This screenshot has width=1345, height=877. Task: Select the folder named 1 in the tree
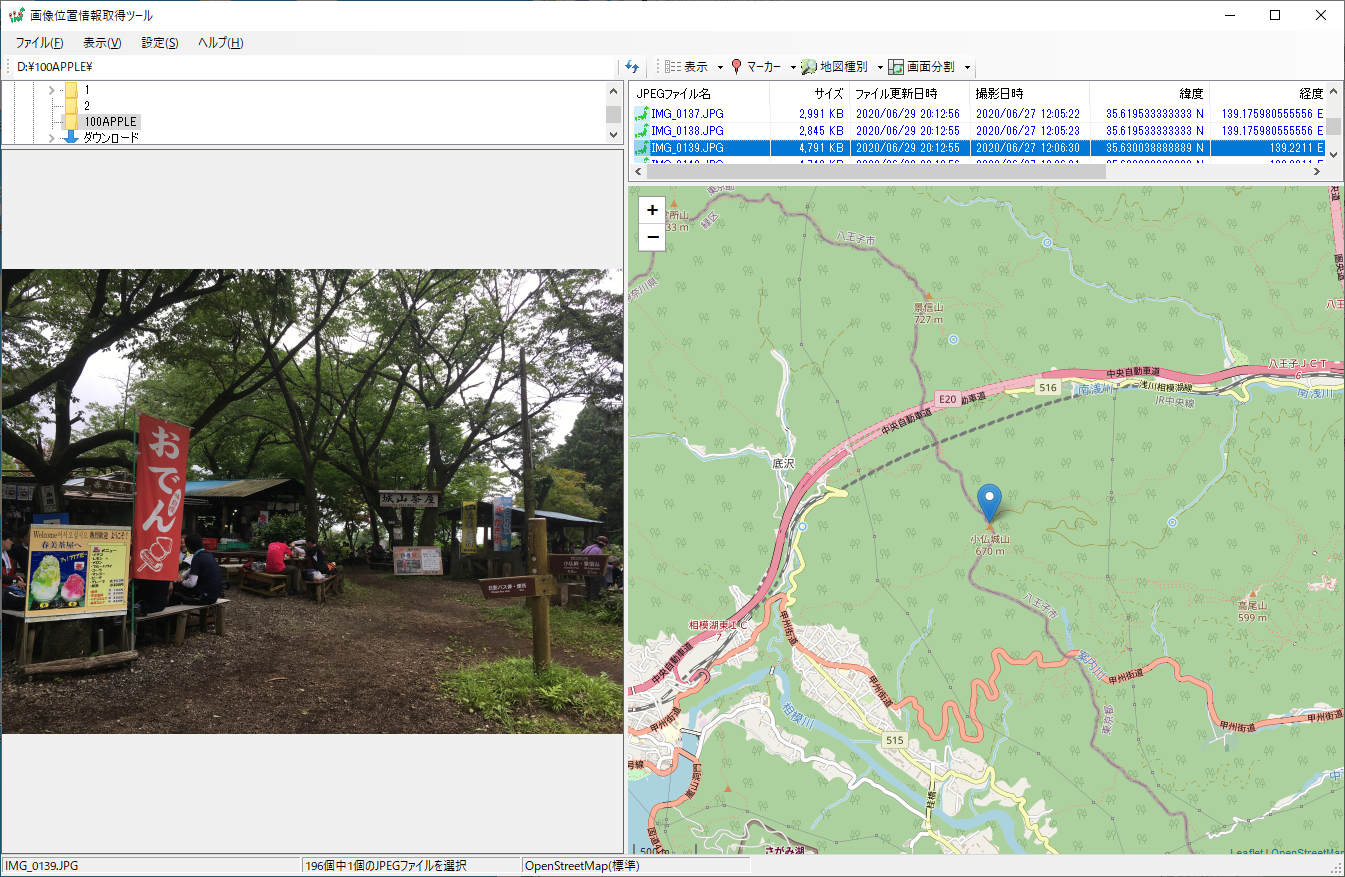click(x=87, y=90)
